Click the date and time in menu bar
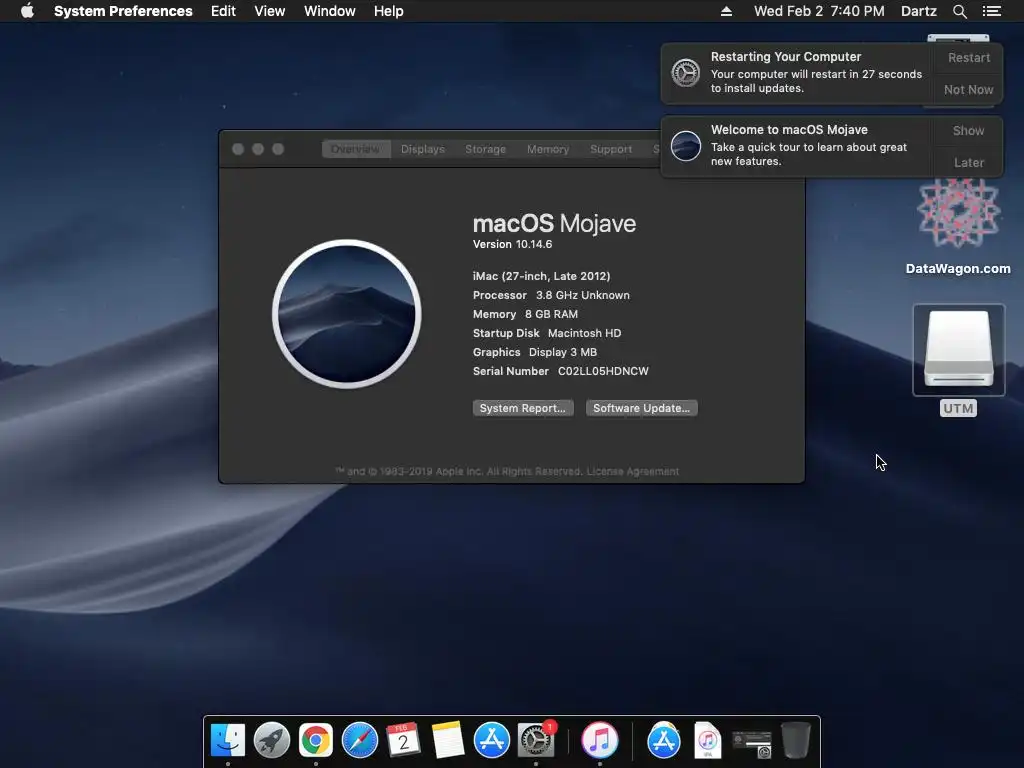The height and width of the screenshot is (768, 1024). (819, 11)
